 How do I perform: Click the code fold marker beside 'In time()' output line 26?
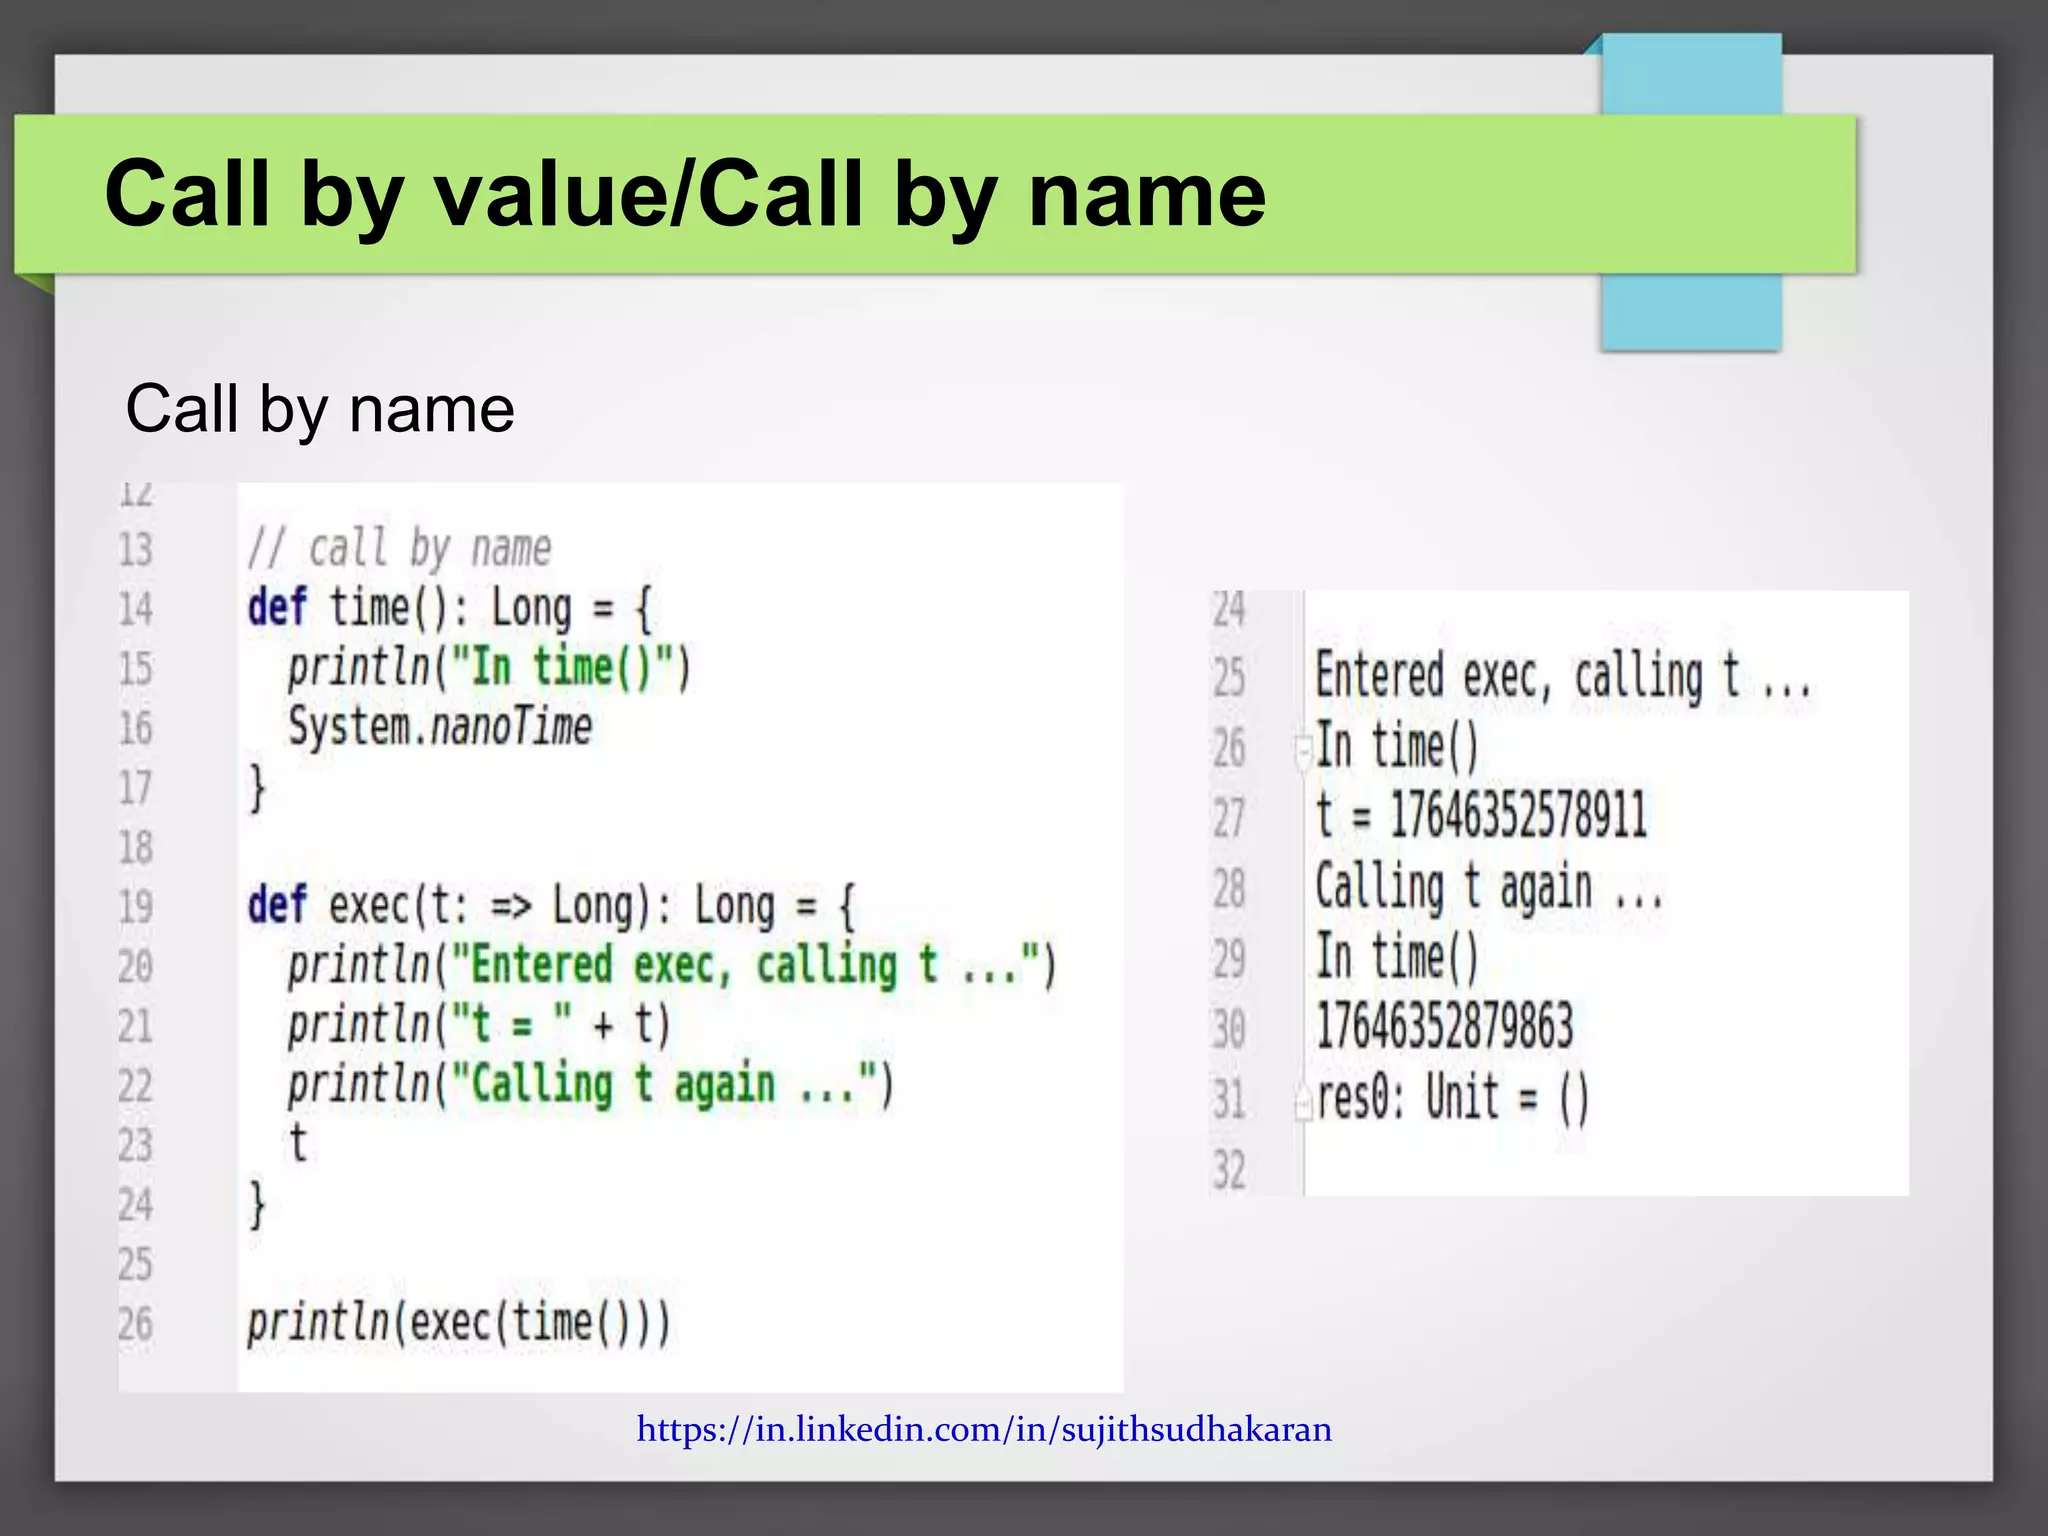coord(1303,753)
